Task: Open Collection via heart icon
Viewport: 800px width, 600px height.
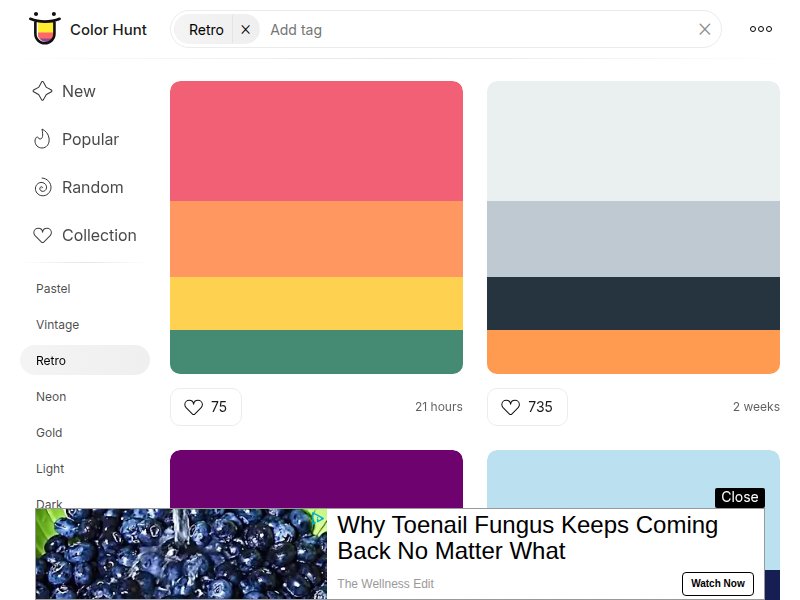Action: pyautogui.click(x=42, y=235)
